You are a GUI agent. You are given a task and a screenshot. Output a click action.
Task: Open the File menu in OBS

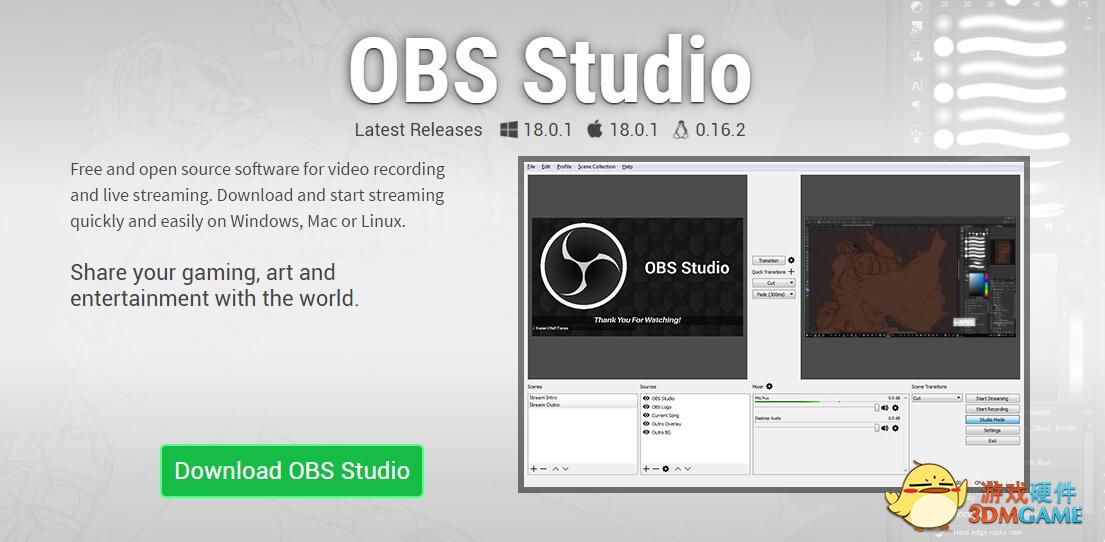click(x=531, y=167)
